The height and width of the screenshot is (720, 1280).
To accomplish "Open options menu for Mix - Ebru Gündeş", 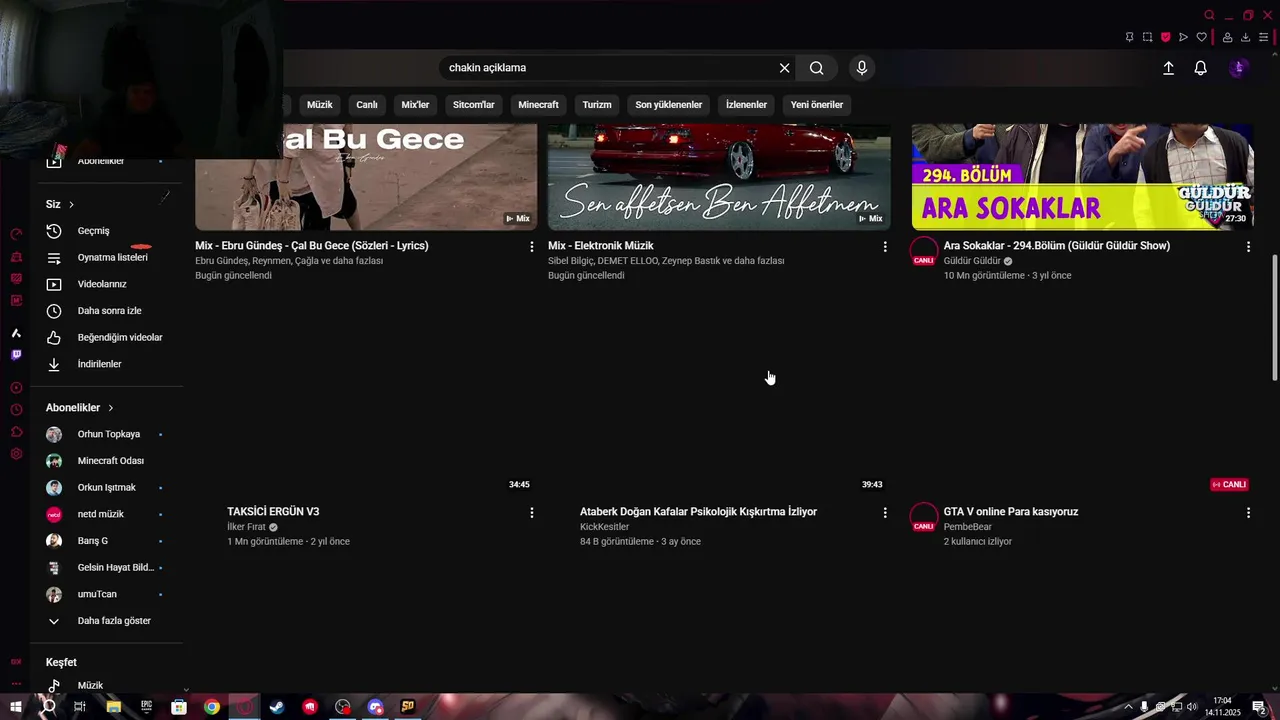I will [x=531, y=246].
